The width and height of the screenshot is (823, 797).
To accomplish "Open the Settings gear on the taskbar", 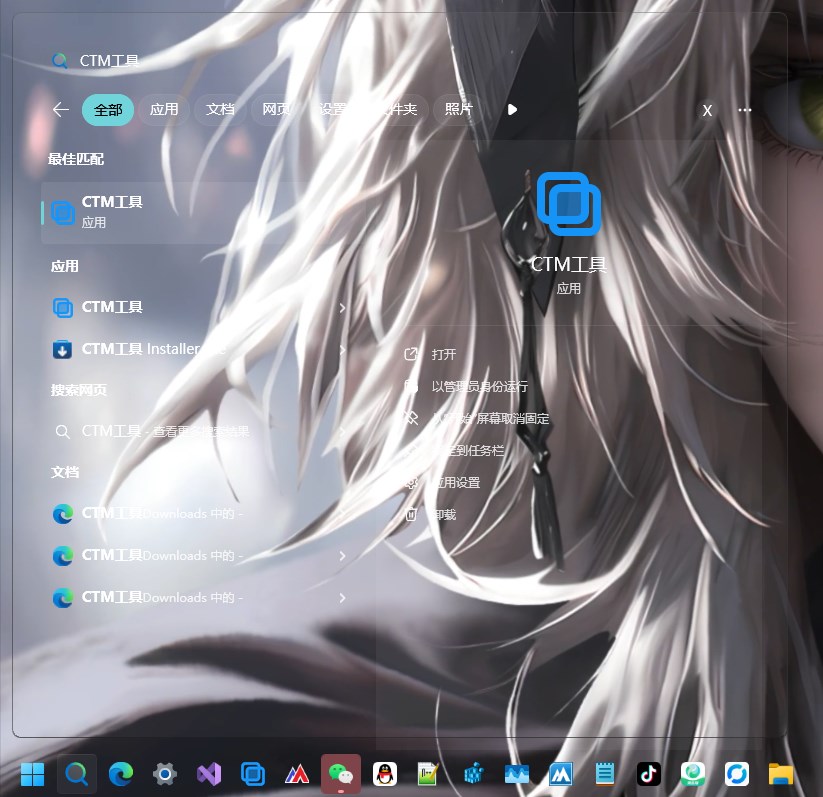I will click(x=165, y=774).
